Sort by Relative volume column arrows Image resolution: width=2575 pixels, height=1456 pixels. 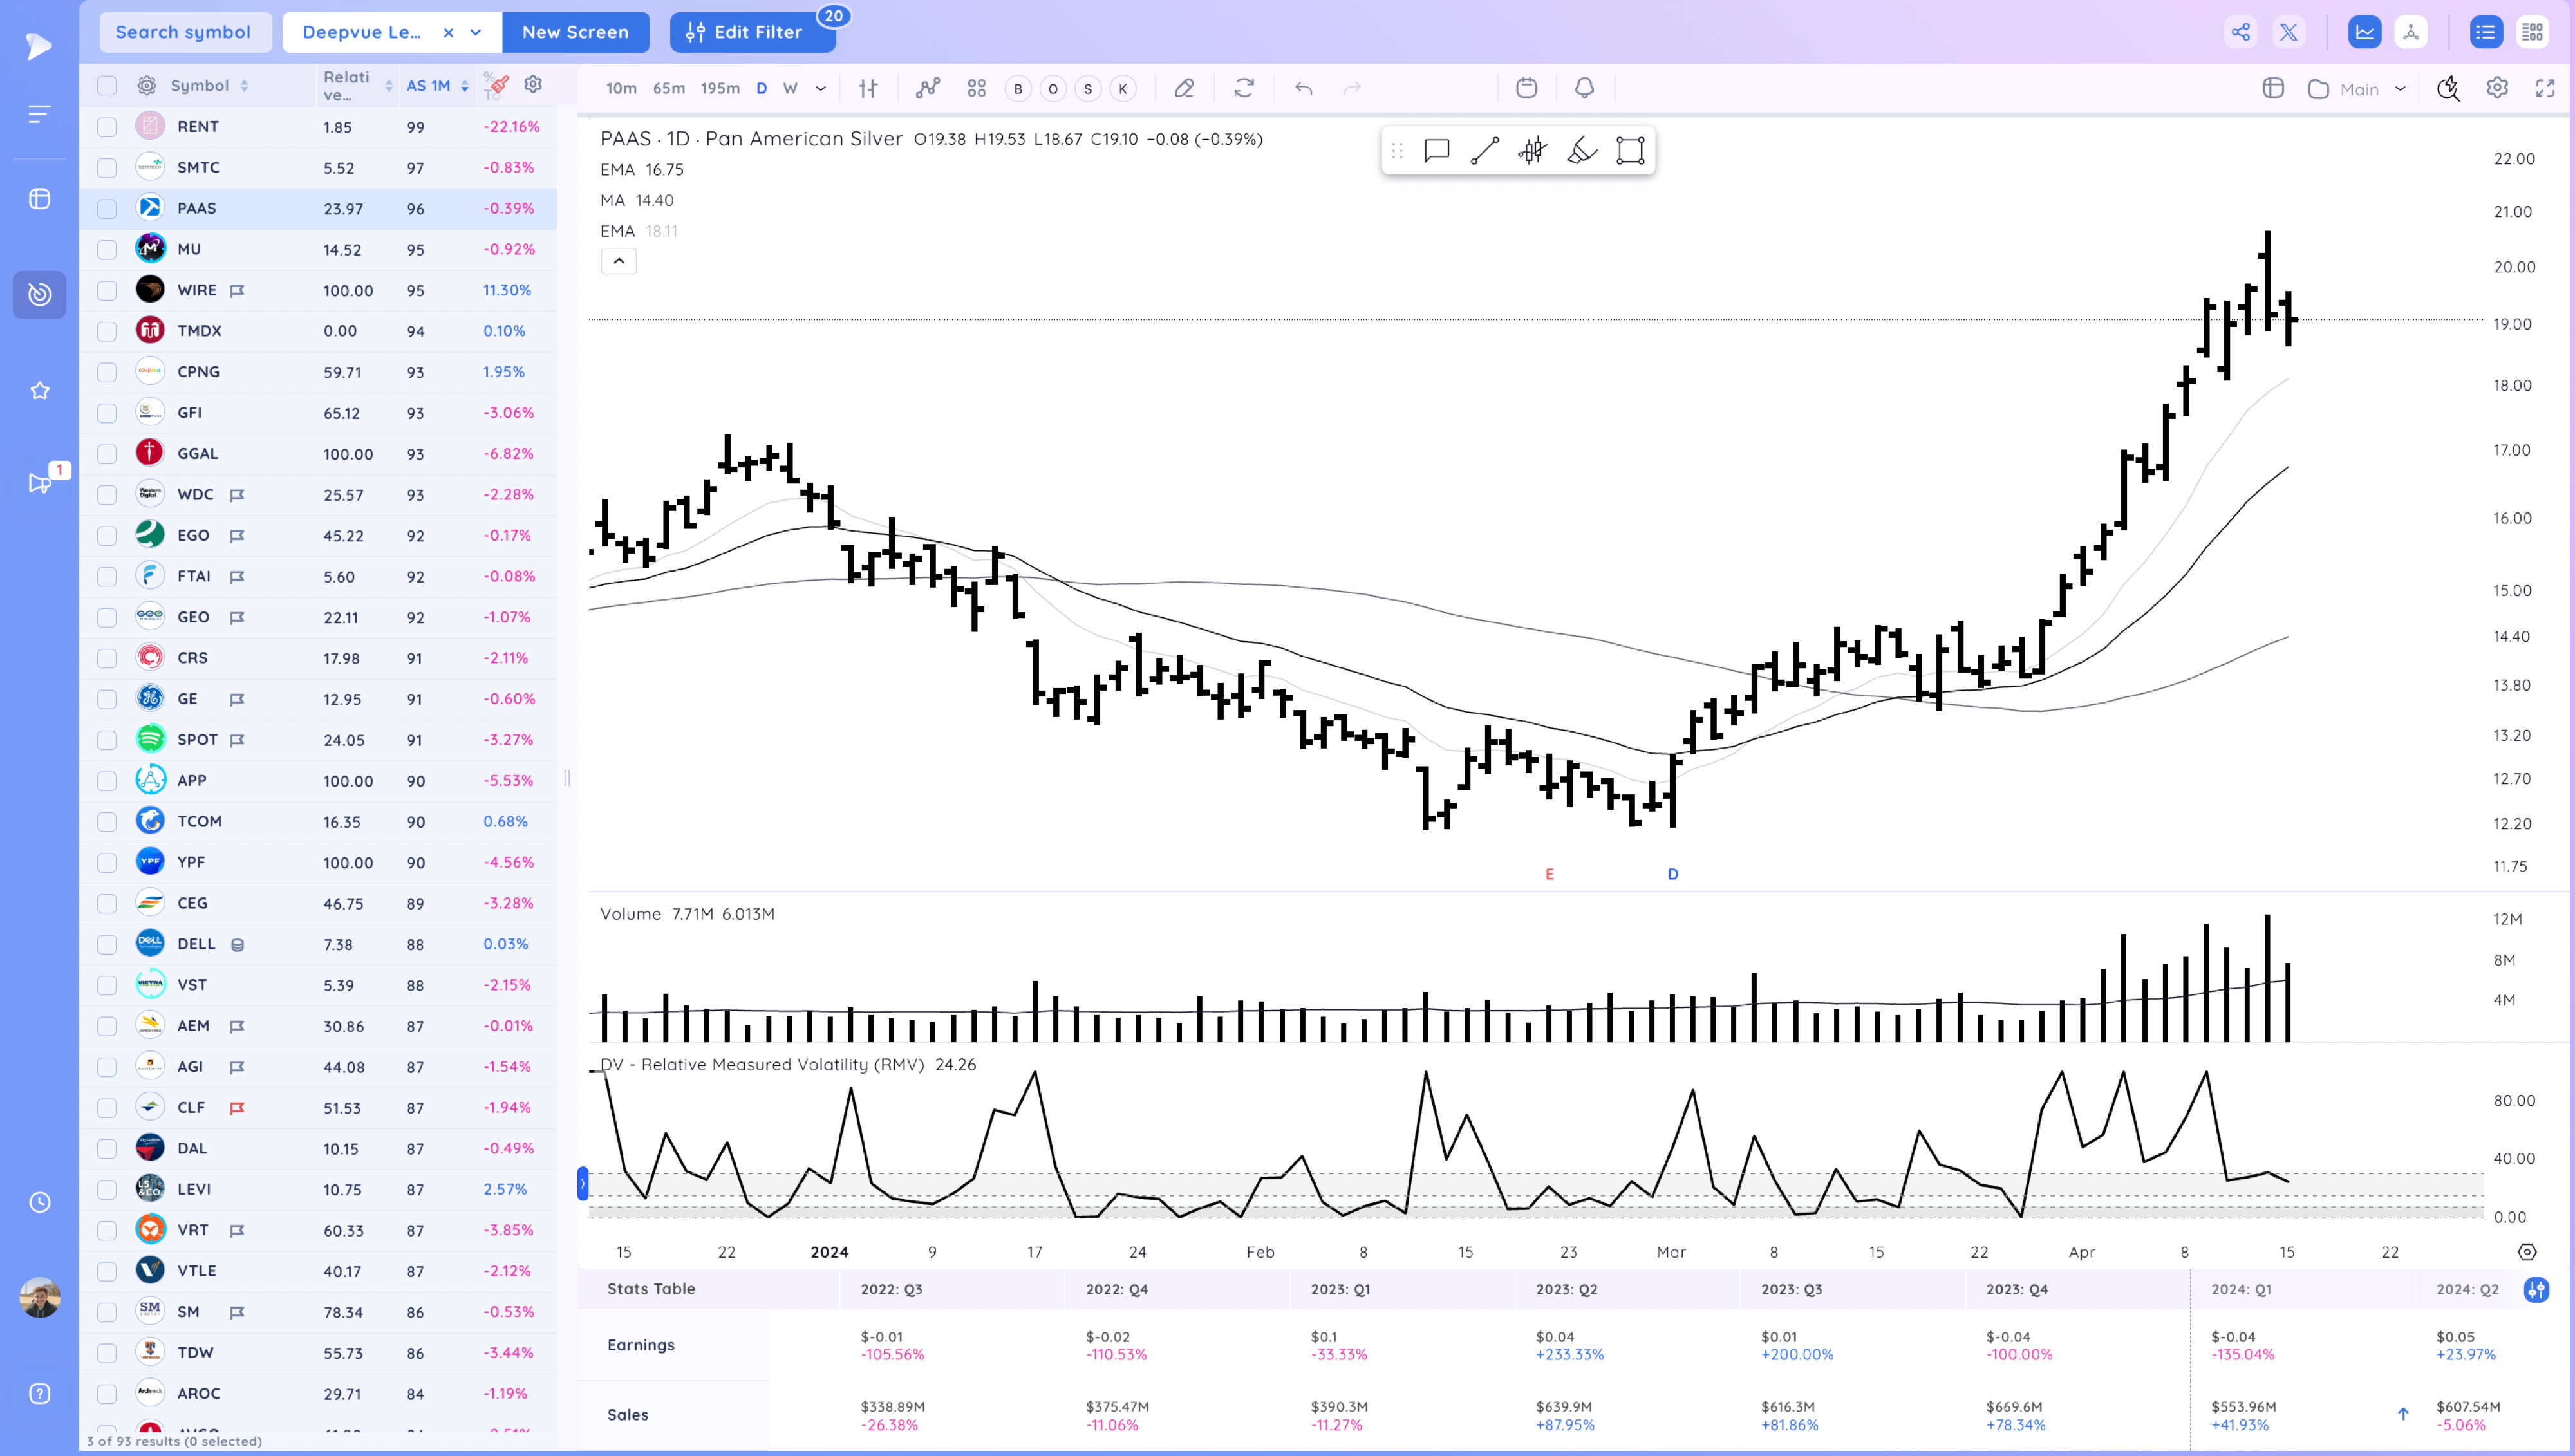click(x=389, y=86)
